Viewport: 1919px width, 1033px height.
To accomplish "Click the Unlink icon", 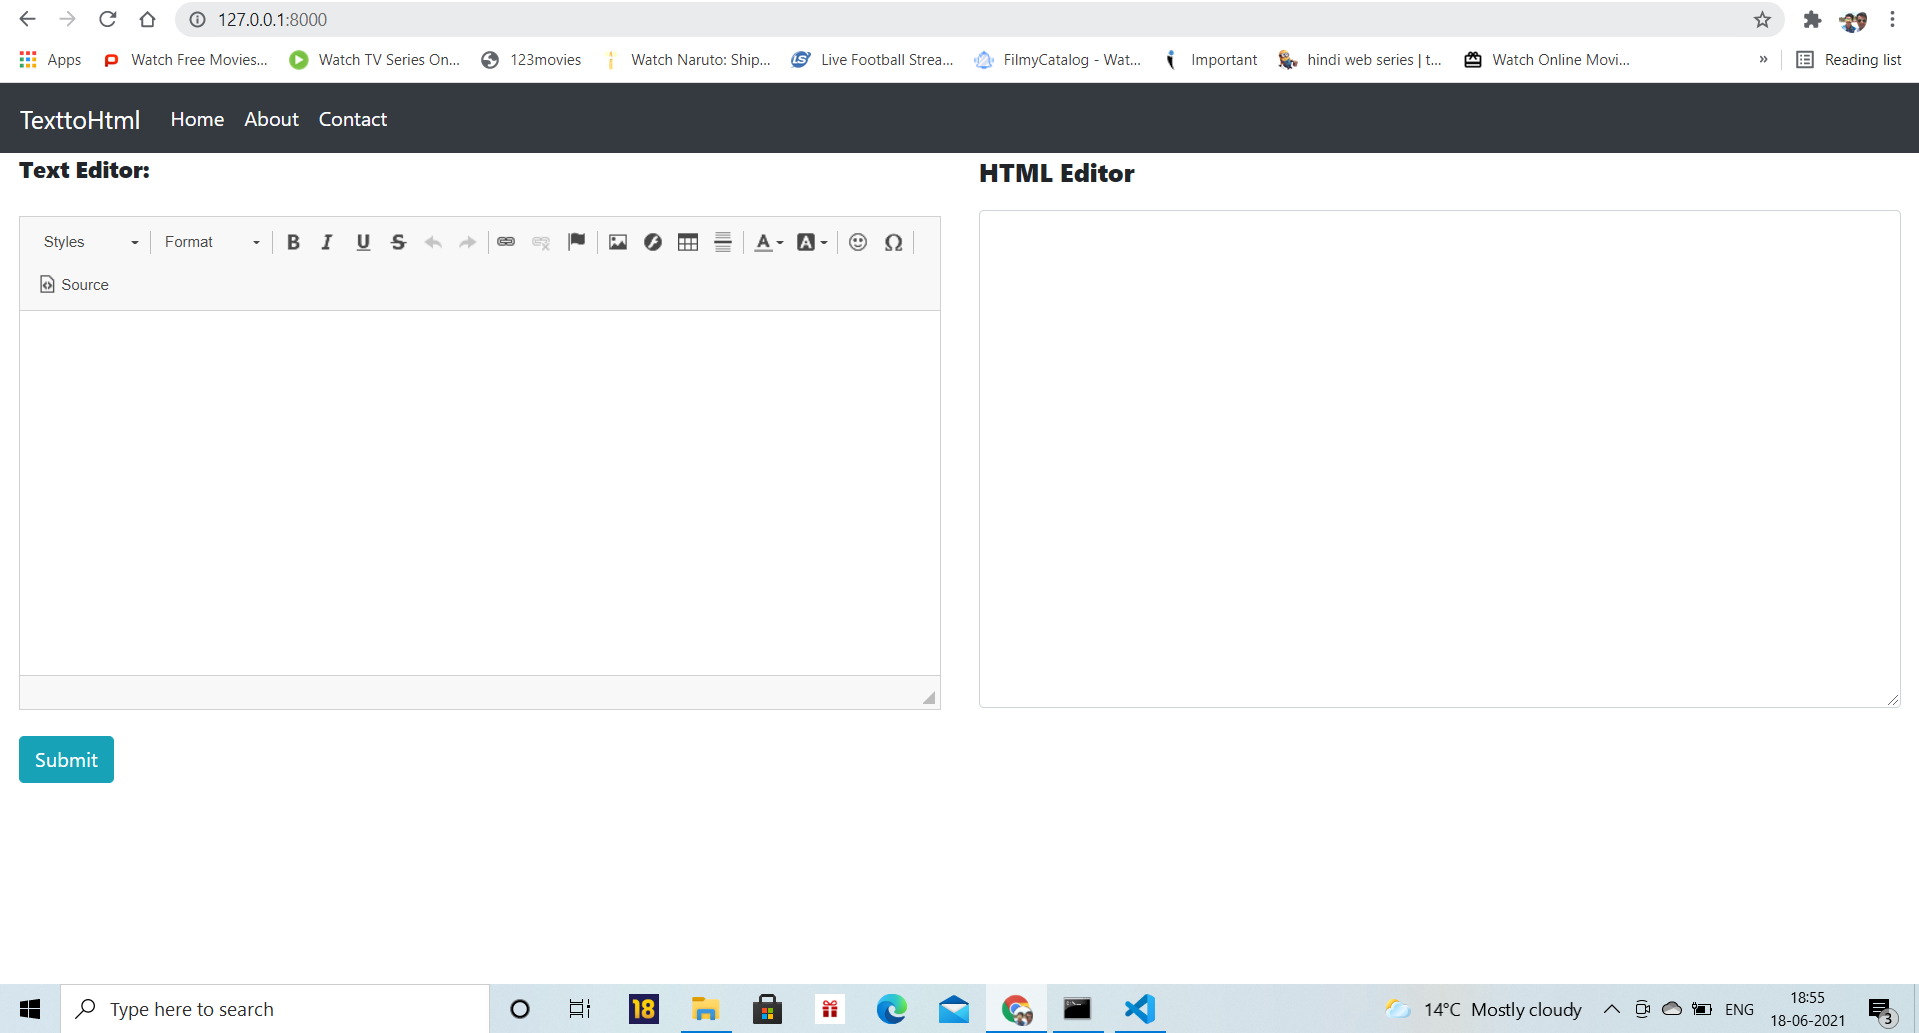I will tap(541, 242).
